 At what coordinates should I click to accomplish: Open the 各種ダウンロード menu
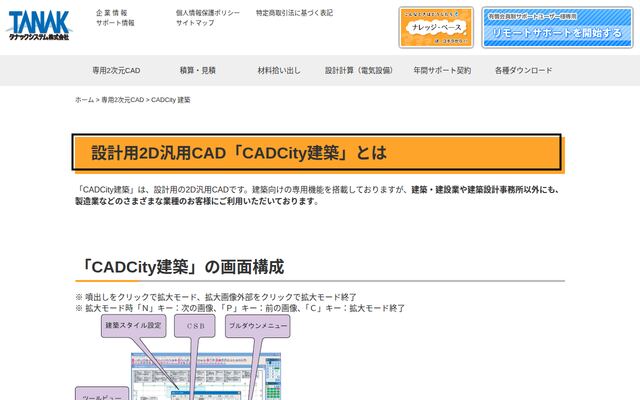pos(523,70)
